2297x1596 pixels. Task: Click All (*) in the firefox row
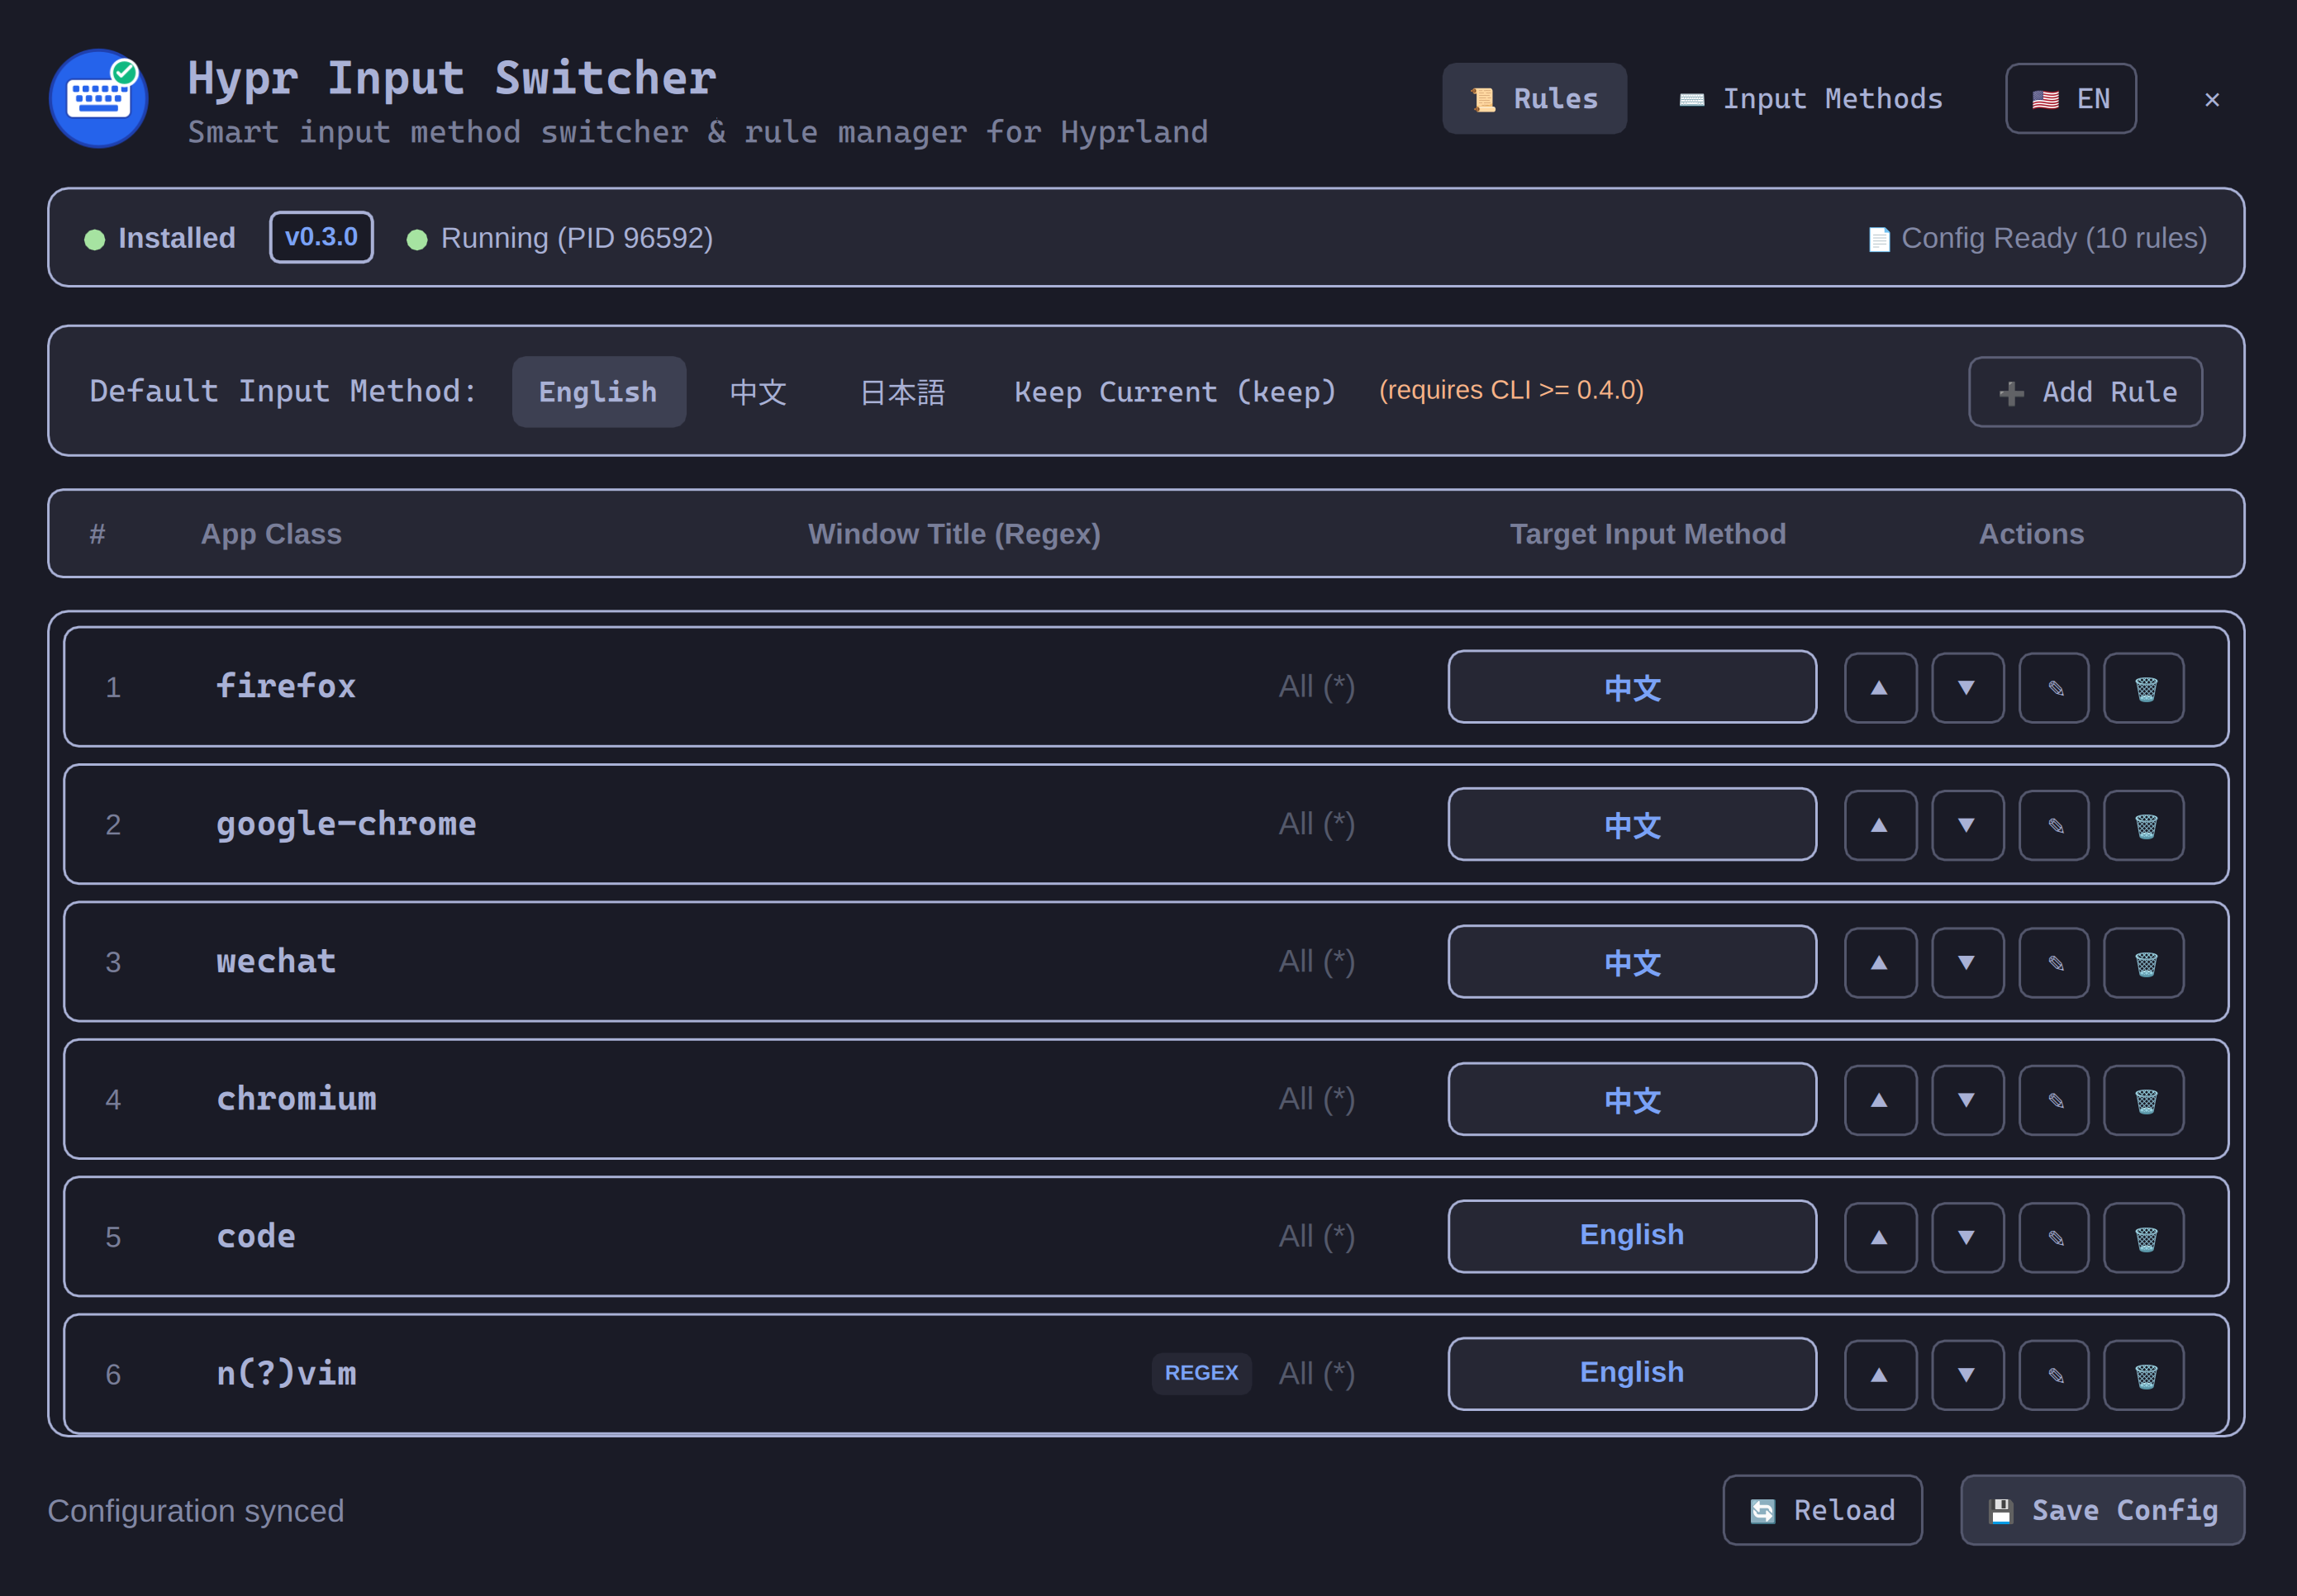tap(1316, 687)
